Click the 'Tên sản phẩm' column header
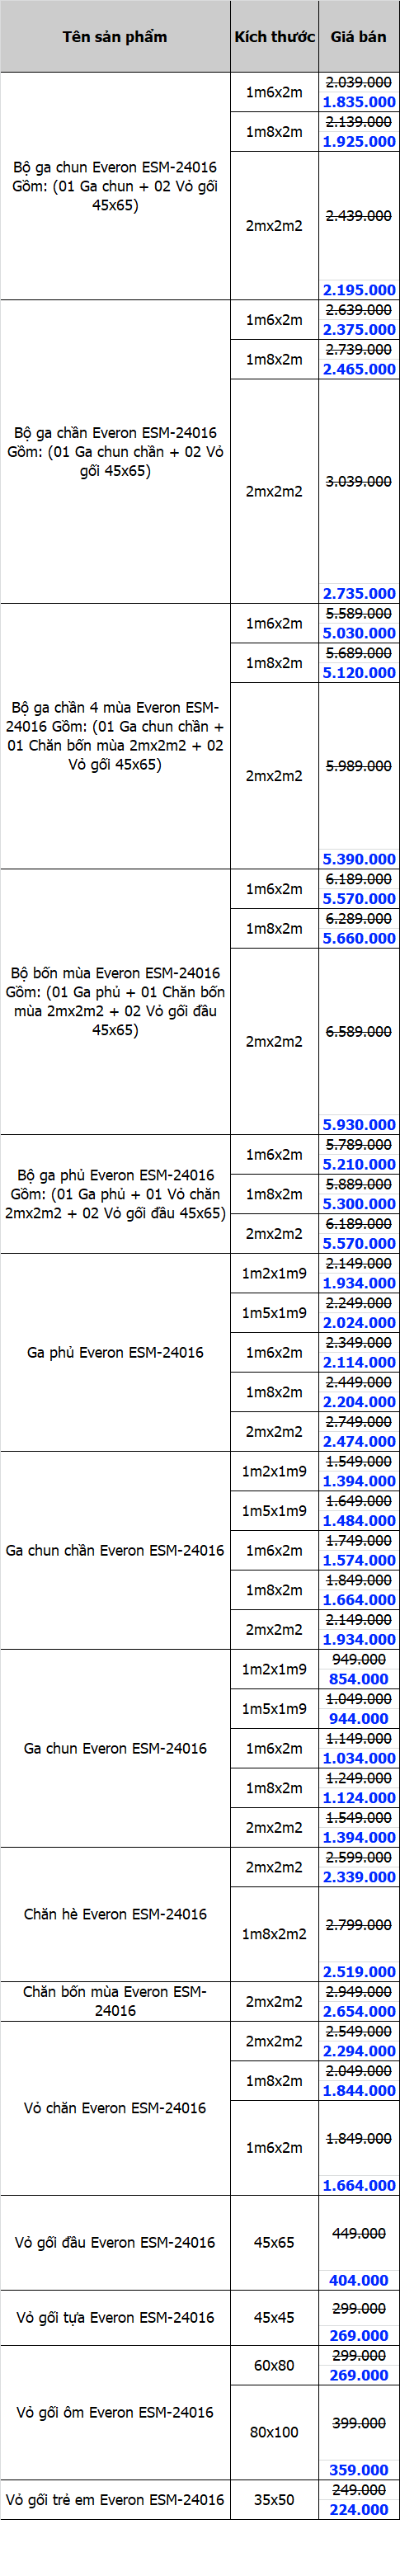Screen dimensions: 400x2576 click(x=115, y=36)
